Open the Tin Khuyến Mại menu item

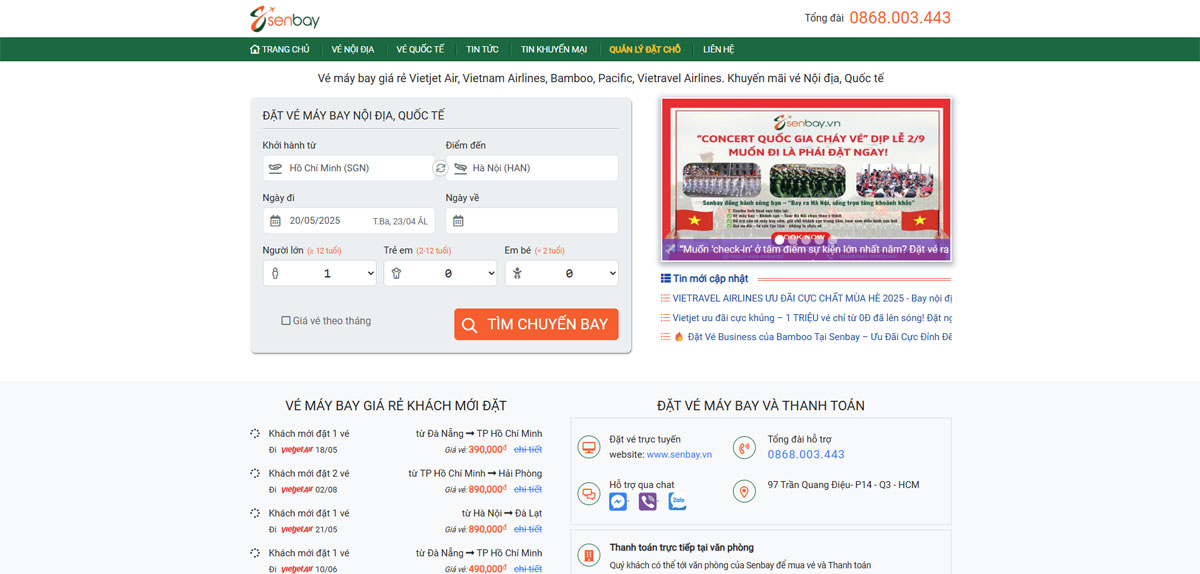(x=554, y=49)
